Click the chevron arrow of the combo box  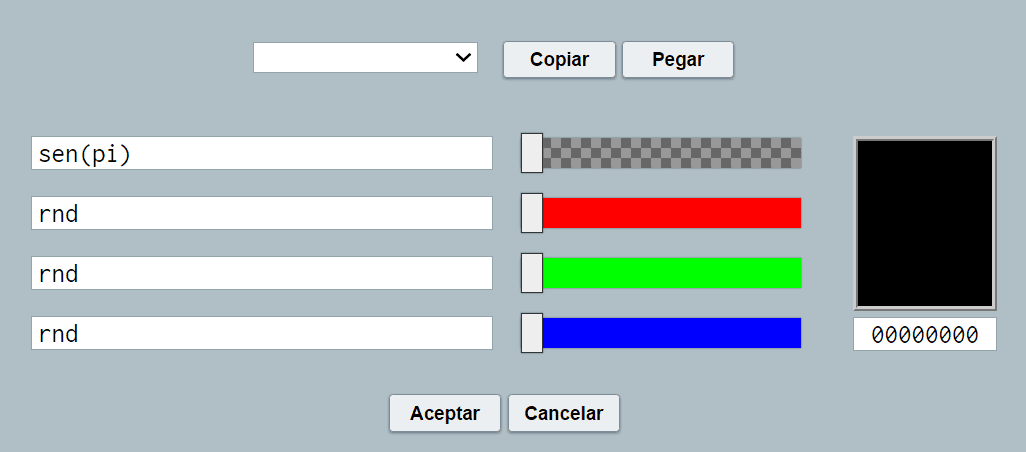tap(464, 58)
